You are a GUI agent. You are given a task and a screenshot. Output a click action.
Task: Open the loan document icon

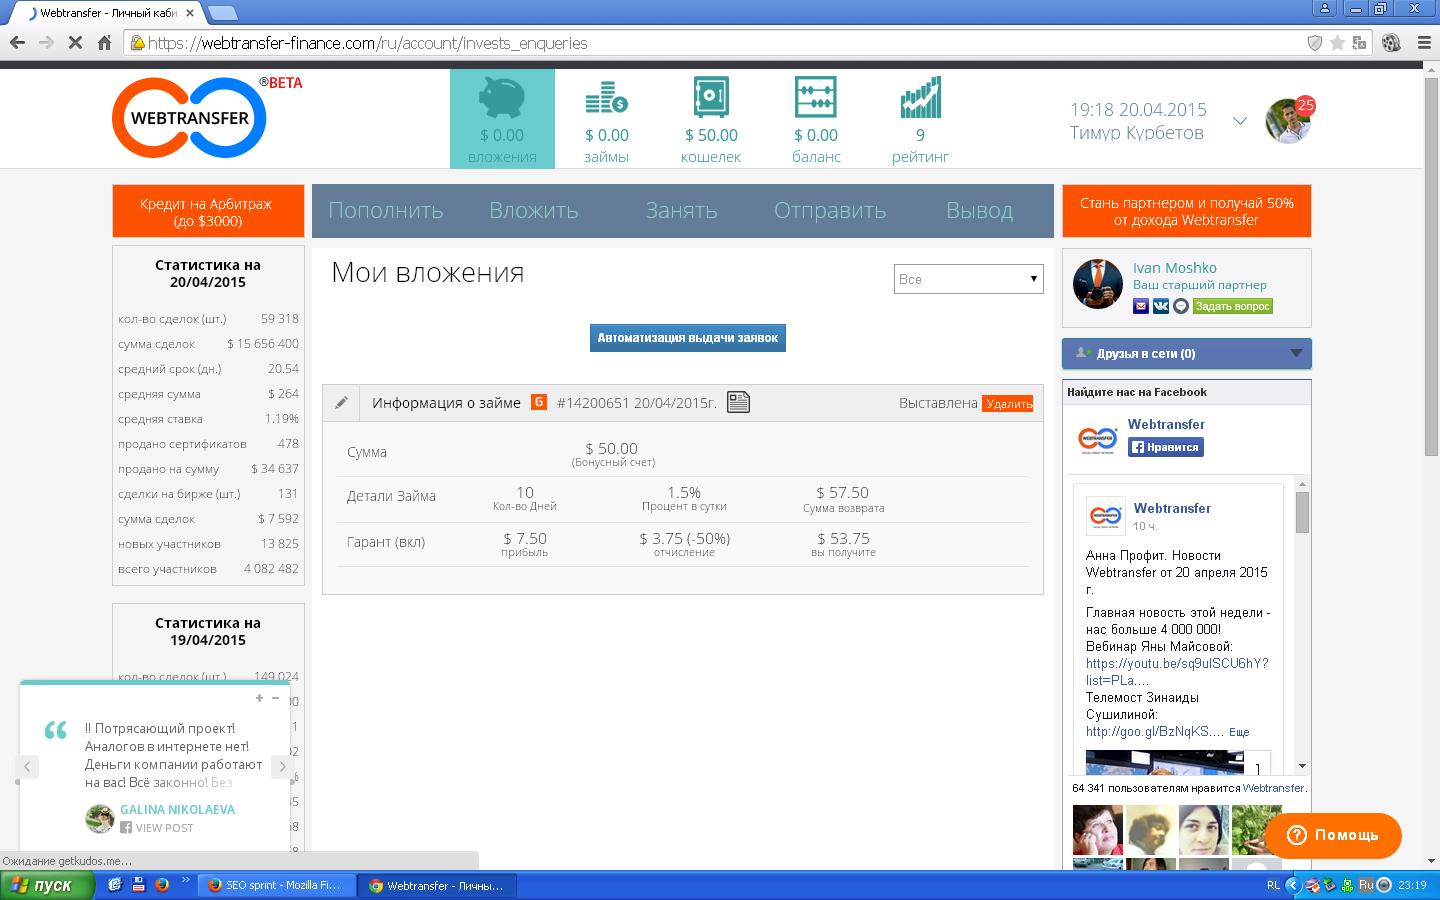point(738,402)
